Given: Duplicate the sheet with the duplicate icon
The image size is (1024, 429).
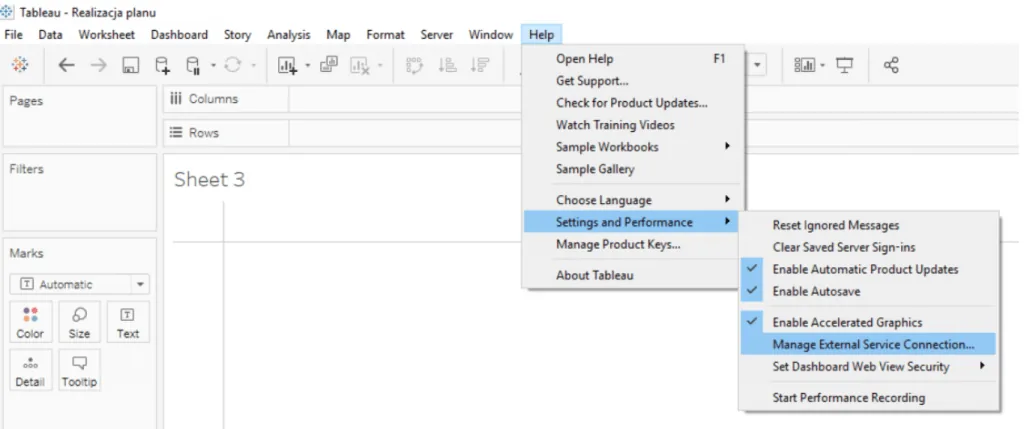Looking at the screenshot, I should click(328, 65).
